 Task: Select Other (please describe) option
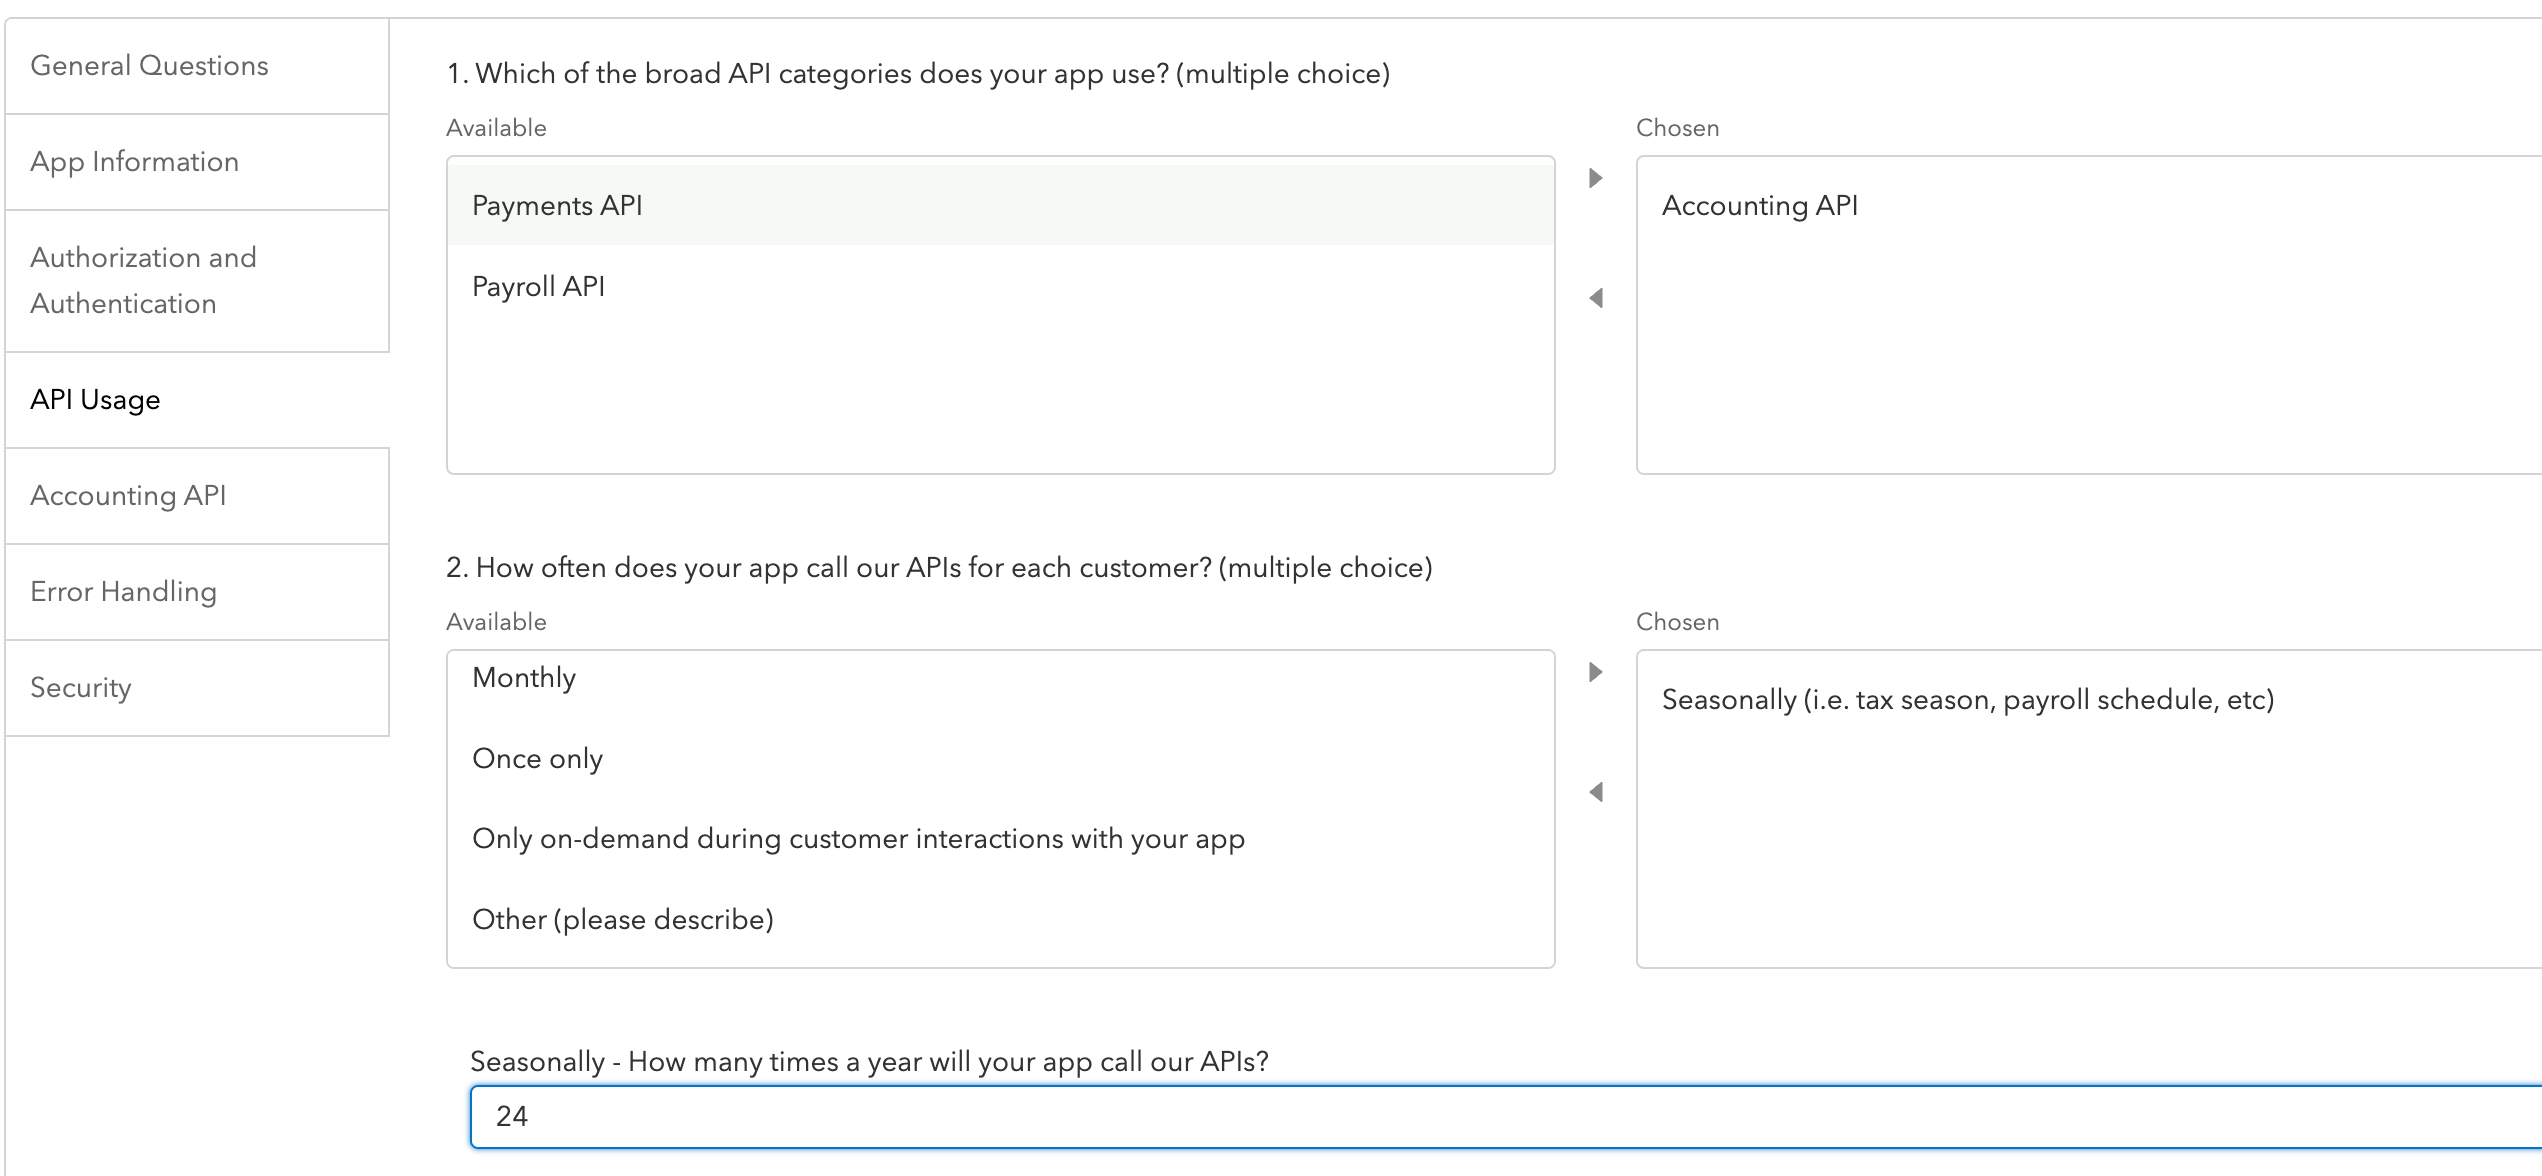(622, 919)
